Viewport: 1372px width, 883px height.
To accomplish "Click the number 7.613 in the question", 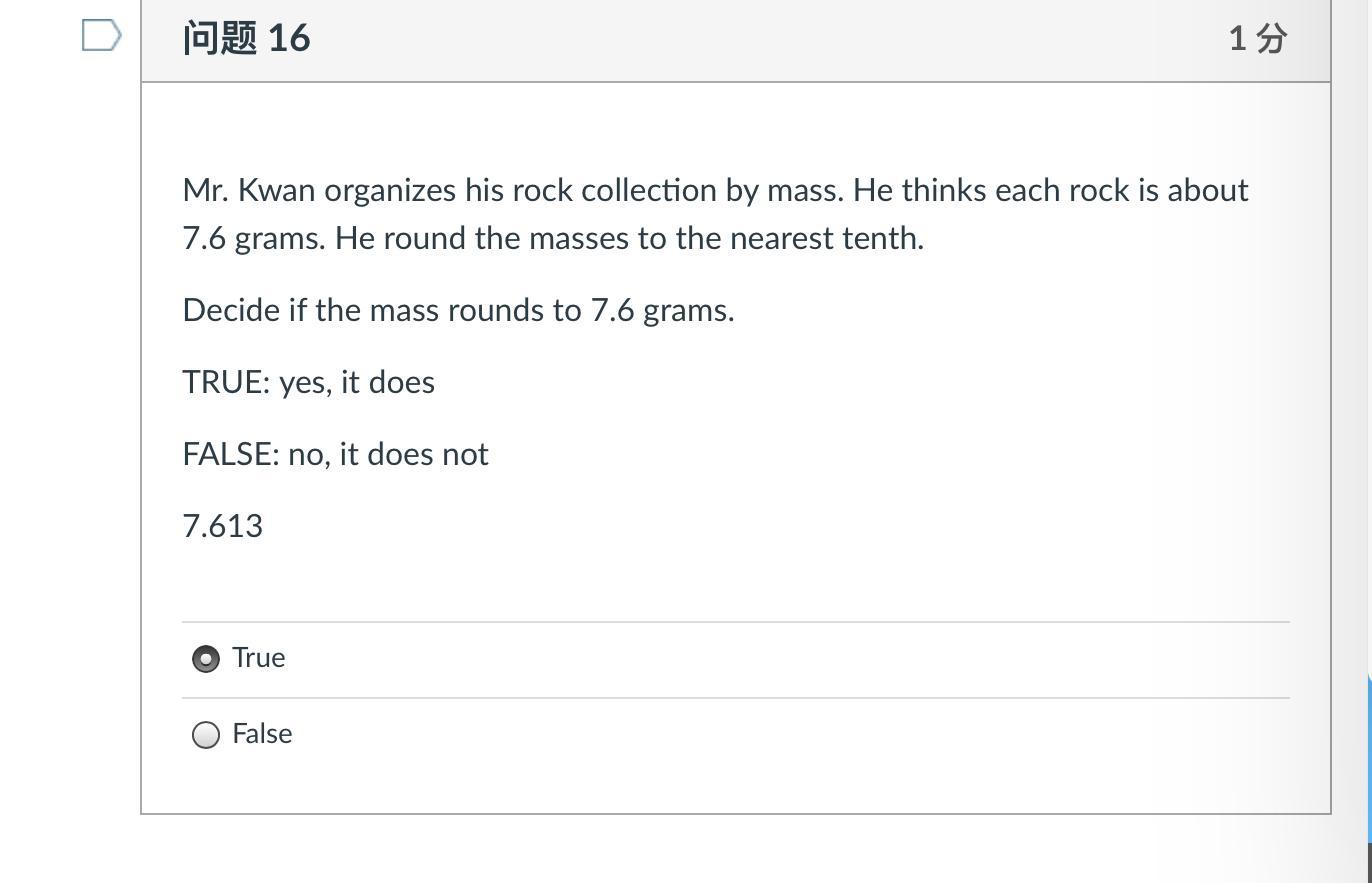I will tap(223, 526).
